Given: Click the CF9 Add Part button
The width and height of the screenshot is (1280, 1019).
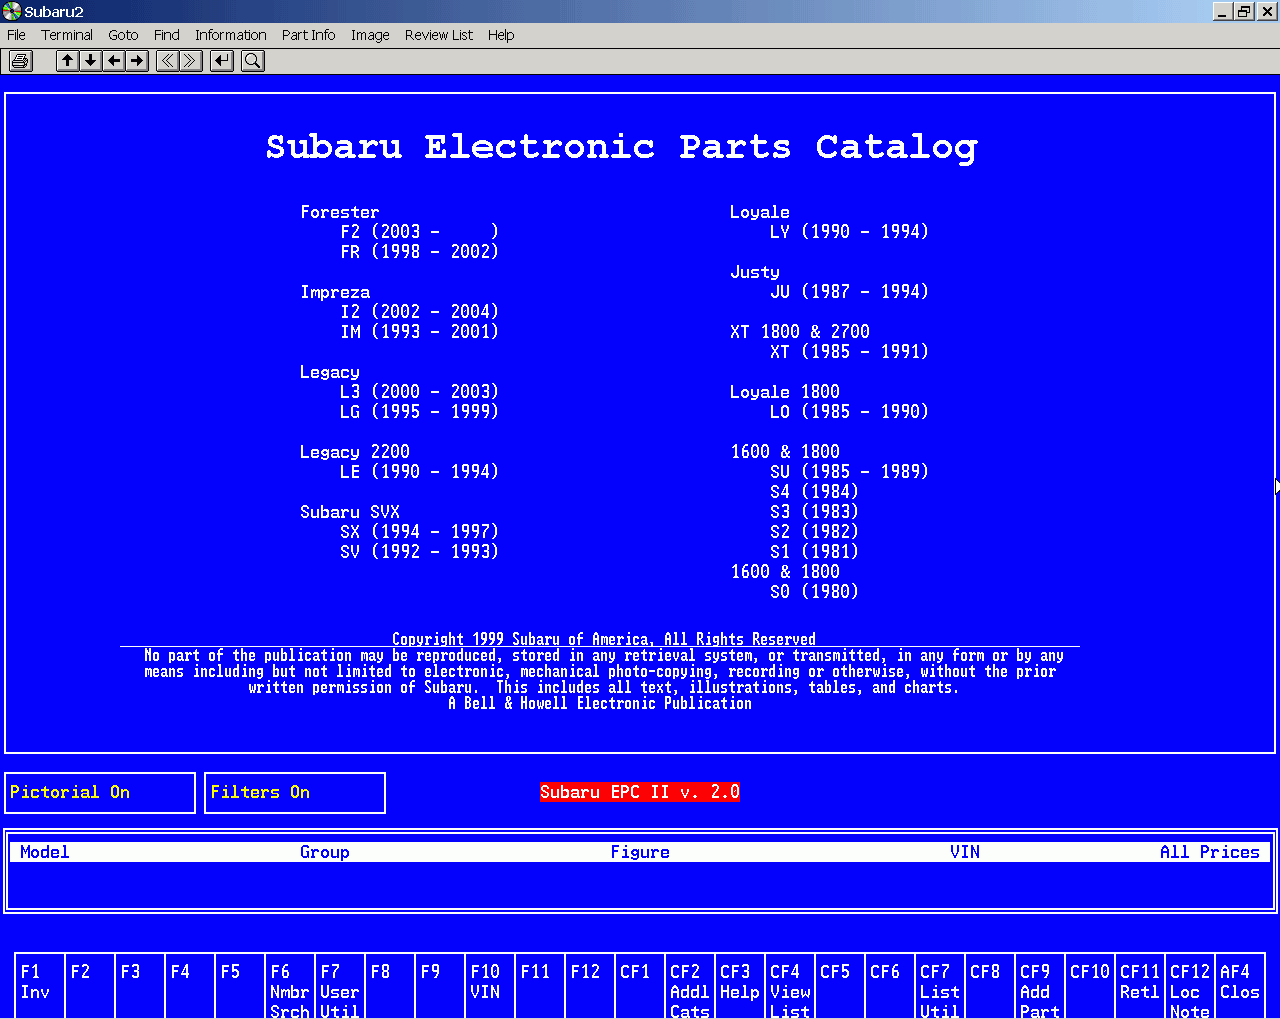Looking at the screenshot, I should click(x=1040, y=986).
